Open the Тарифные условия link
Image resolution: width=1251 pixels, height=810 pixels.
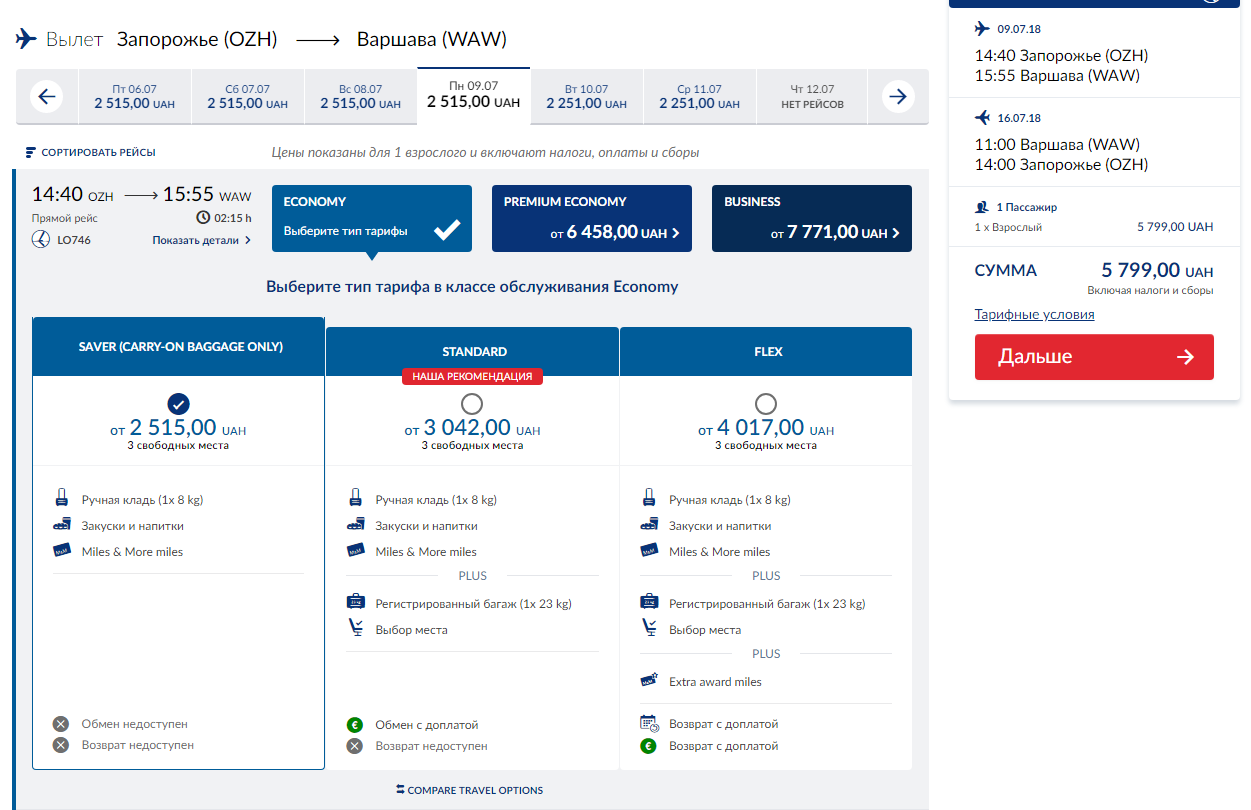[1034, 314]
